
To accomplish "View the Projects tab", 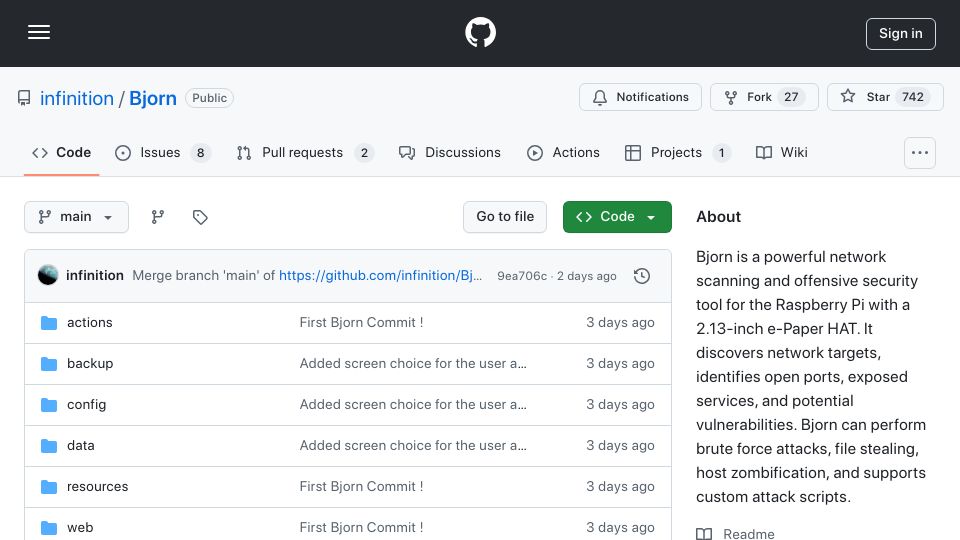I will [677, 152].
